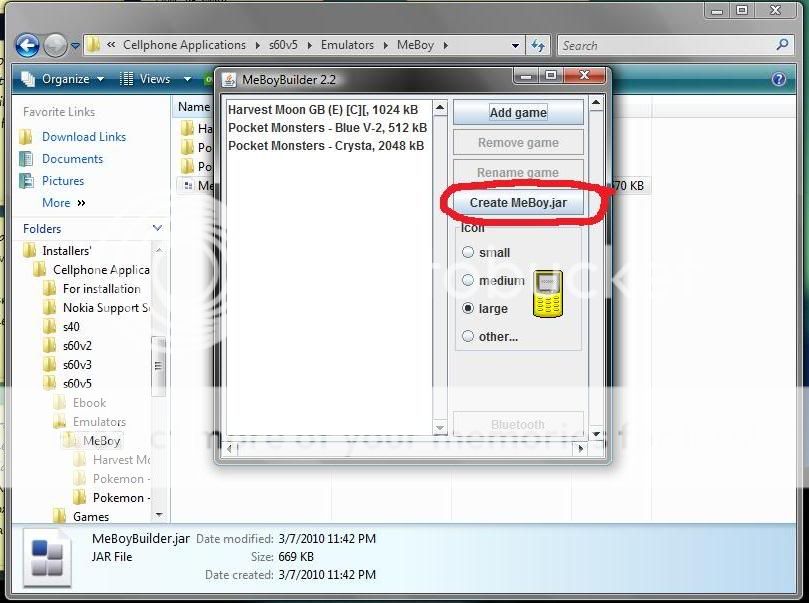Click the Add game button
Image resolution: width=809 pixels, height=603 pixels.
pyautogui.click(x=518, y=112)
